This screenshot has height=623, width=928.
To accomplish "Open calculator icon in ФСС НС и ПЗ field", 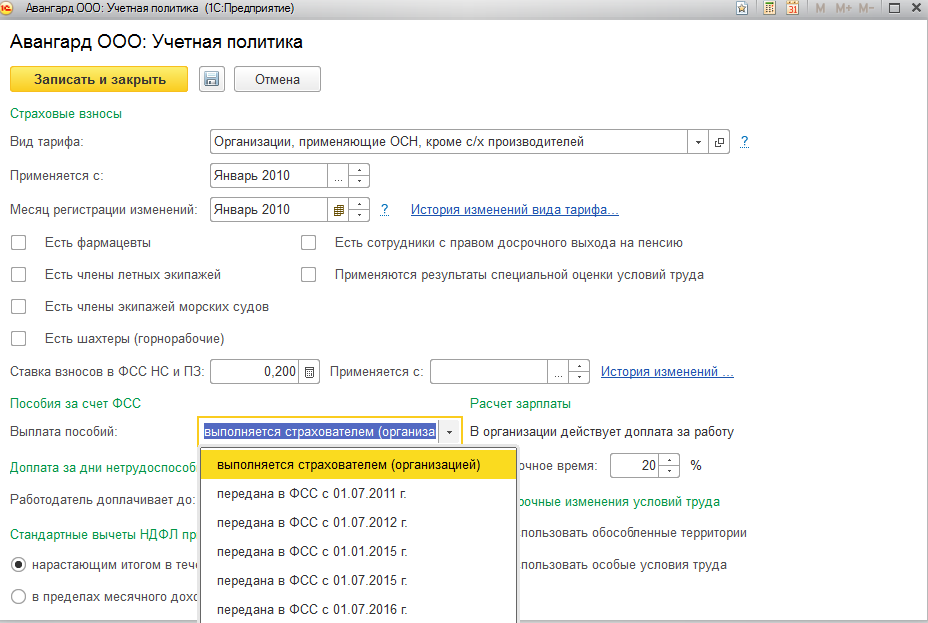I will click(x=309, y=372).
